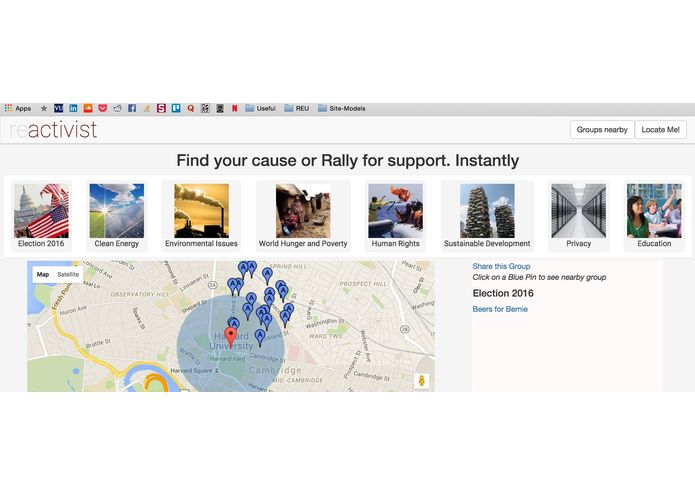Select the Clean Energy cause card

117,216
